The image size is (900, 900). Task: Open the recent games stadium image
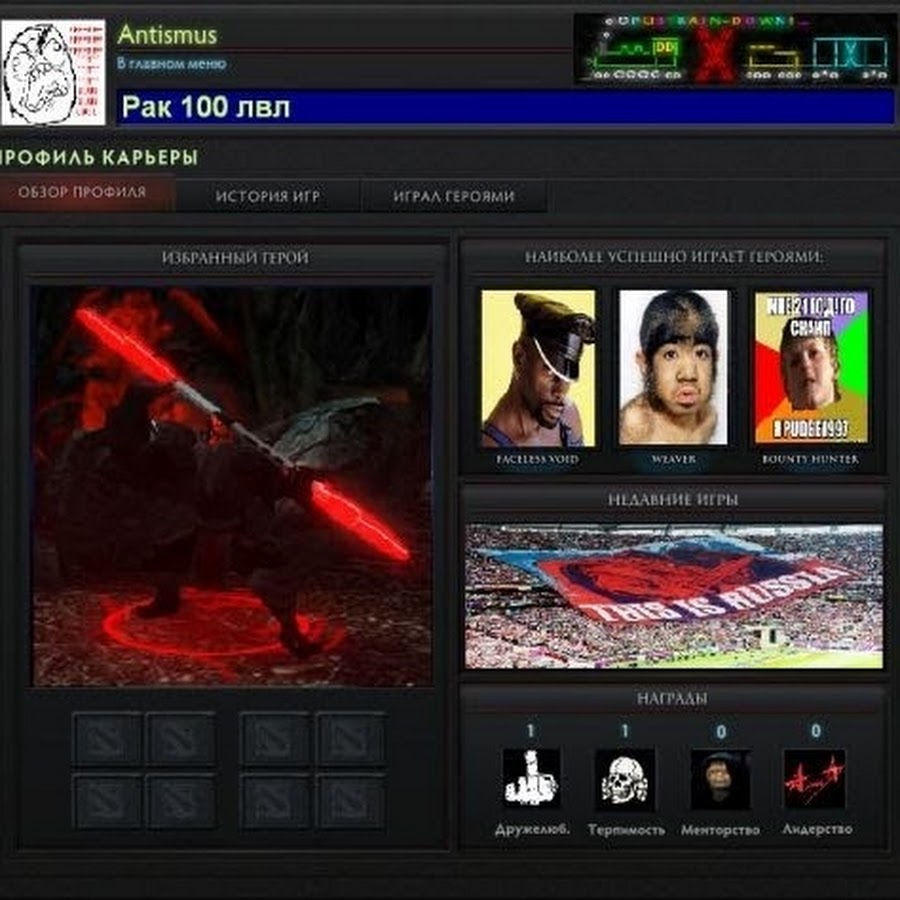click(x=673, y=596)
